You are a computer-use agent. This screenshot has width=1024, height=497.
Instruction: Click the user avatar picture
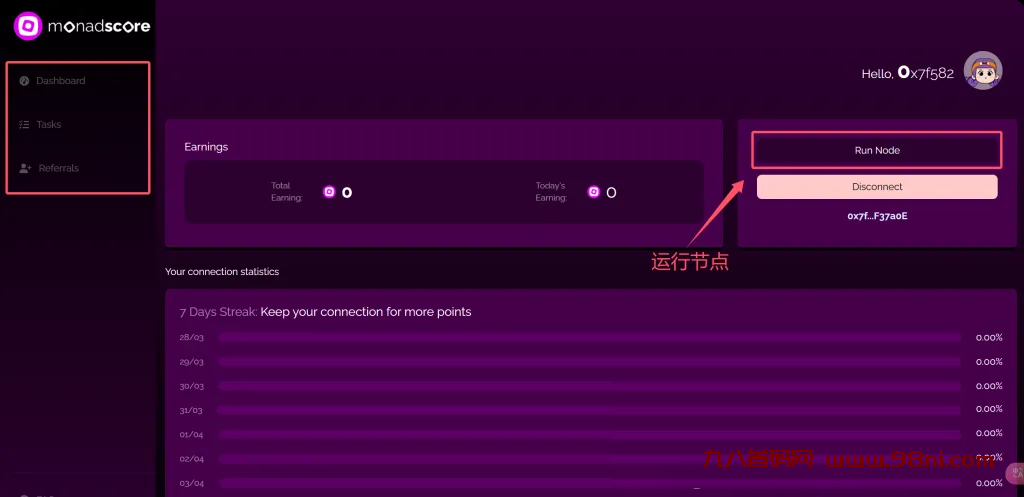[982, 71]
